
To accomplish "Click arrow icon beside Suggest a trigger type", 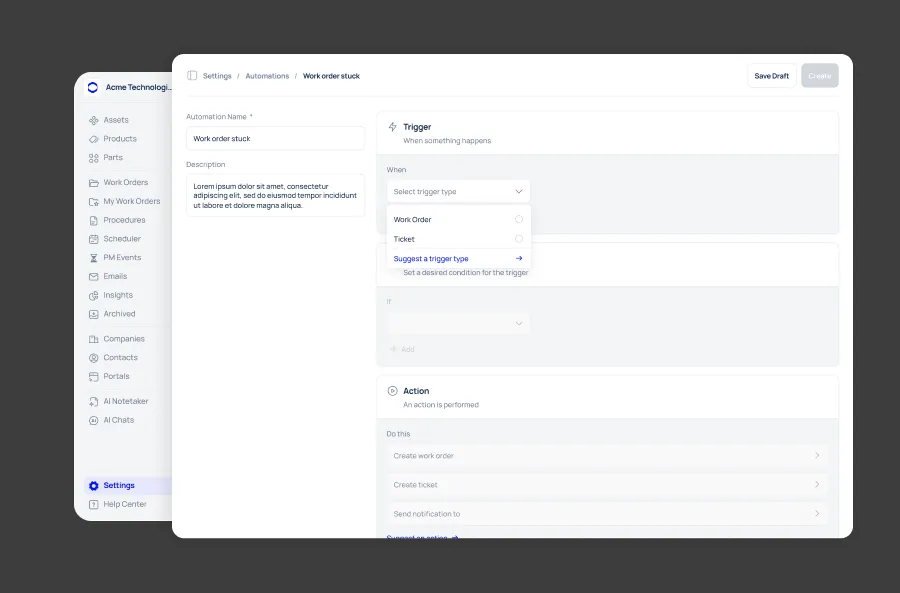I will 519,258.
